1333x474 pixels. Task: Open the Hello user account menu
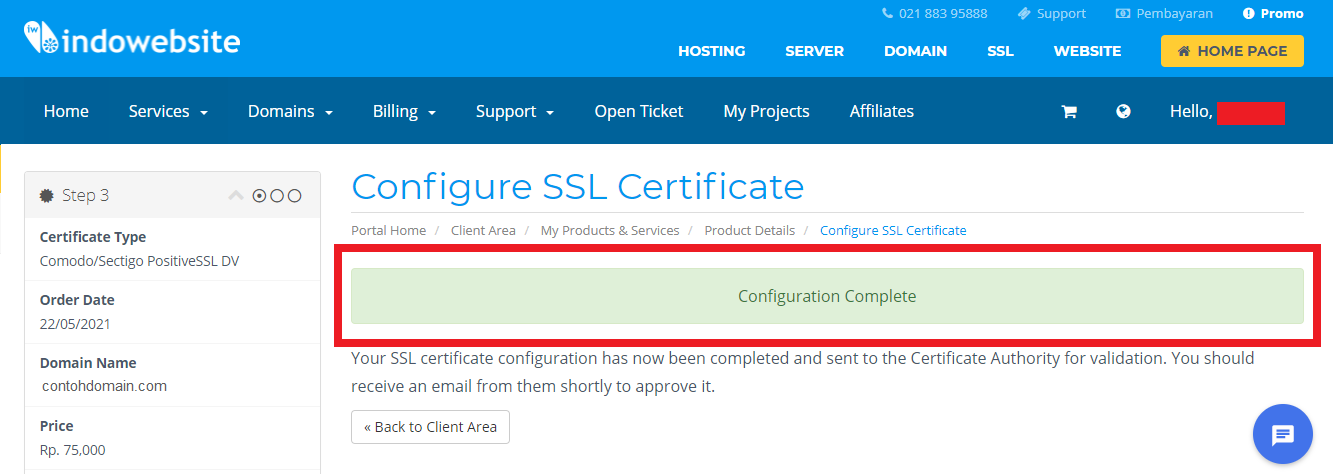pyautogui.click(x=1227, y=111)
